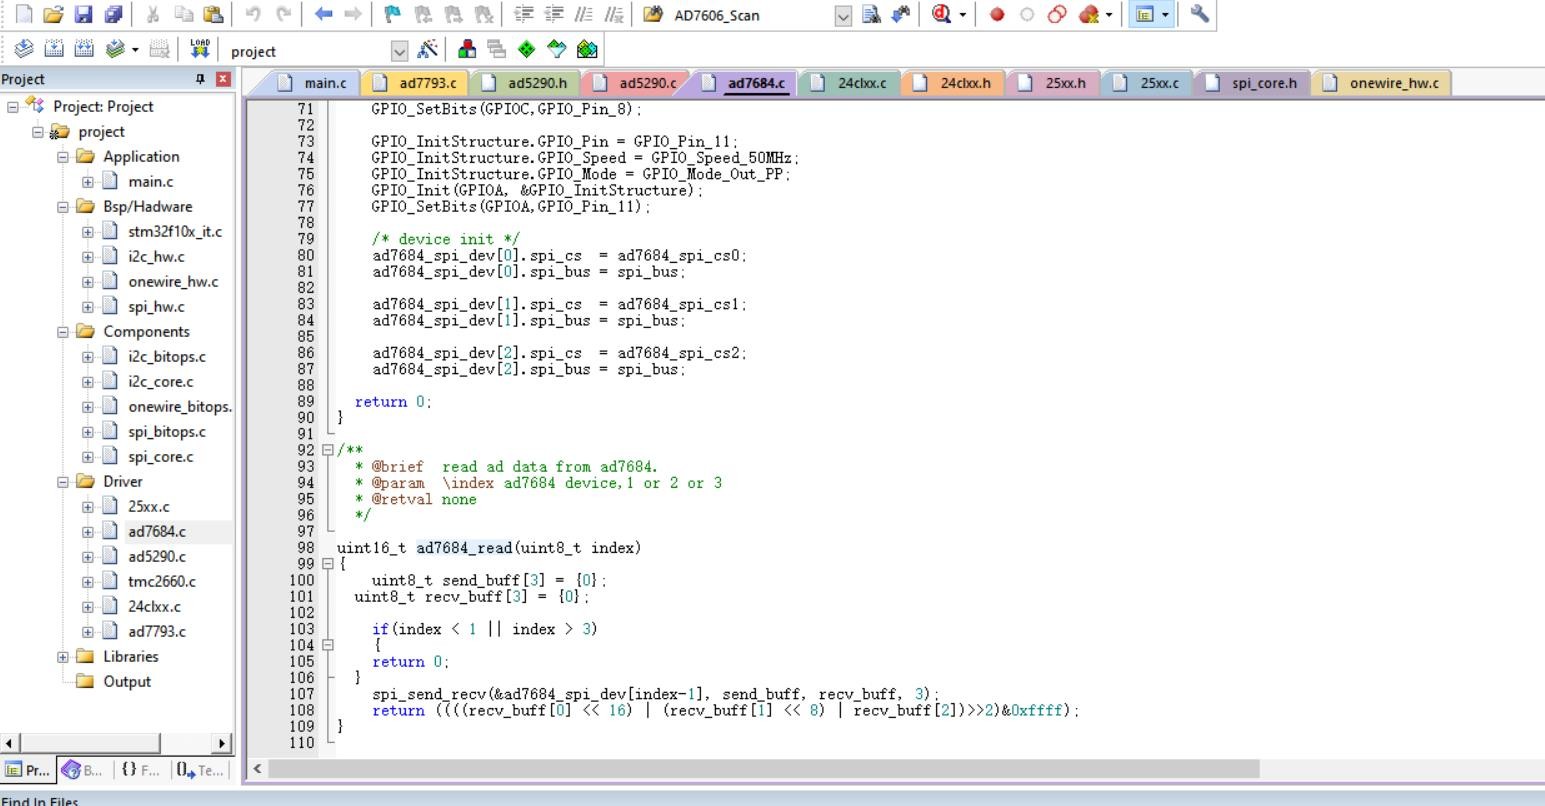This screenshot has width=1545, height=806.
Task: Select stm32f10x_it.c in the project tree
Action: coord(175,231)
